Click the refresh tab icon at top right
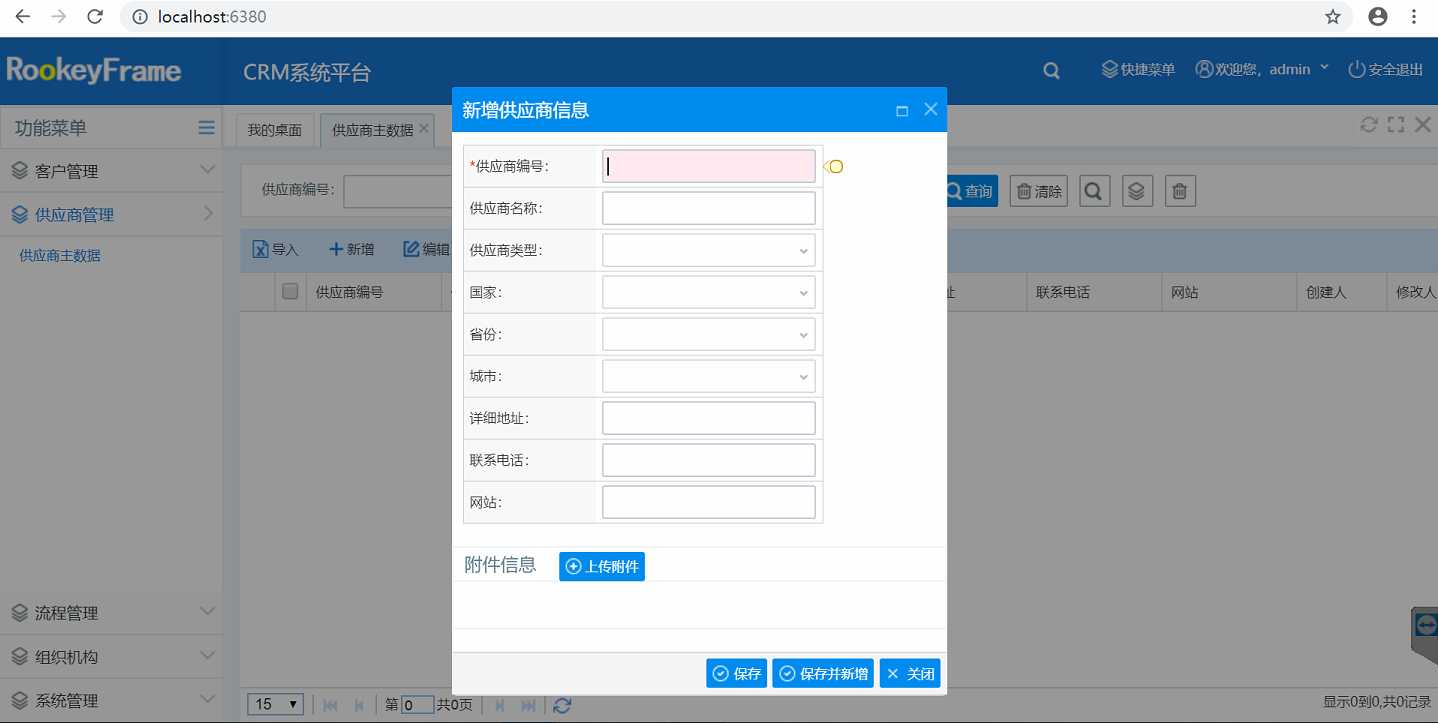The width and height of the screenshot is (1438, 723). [1369, 125]
